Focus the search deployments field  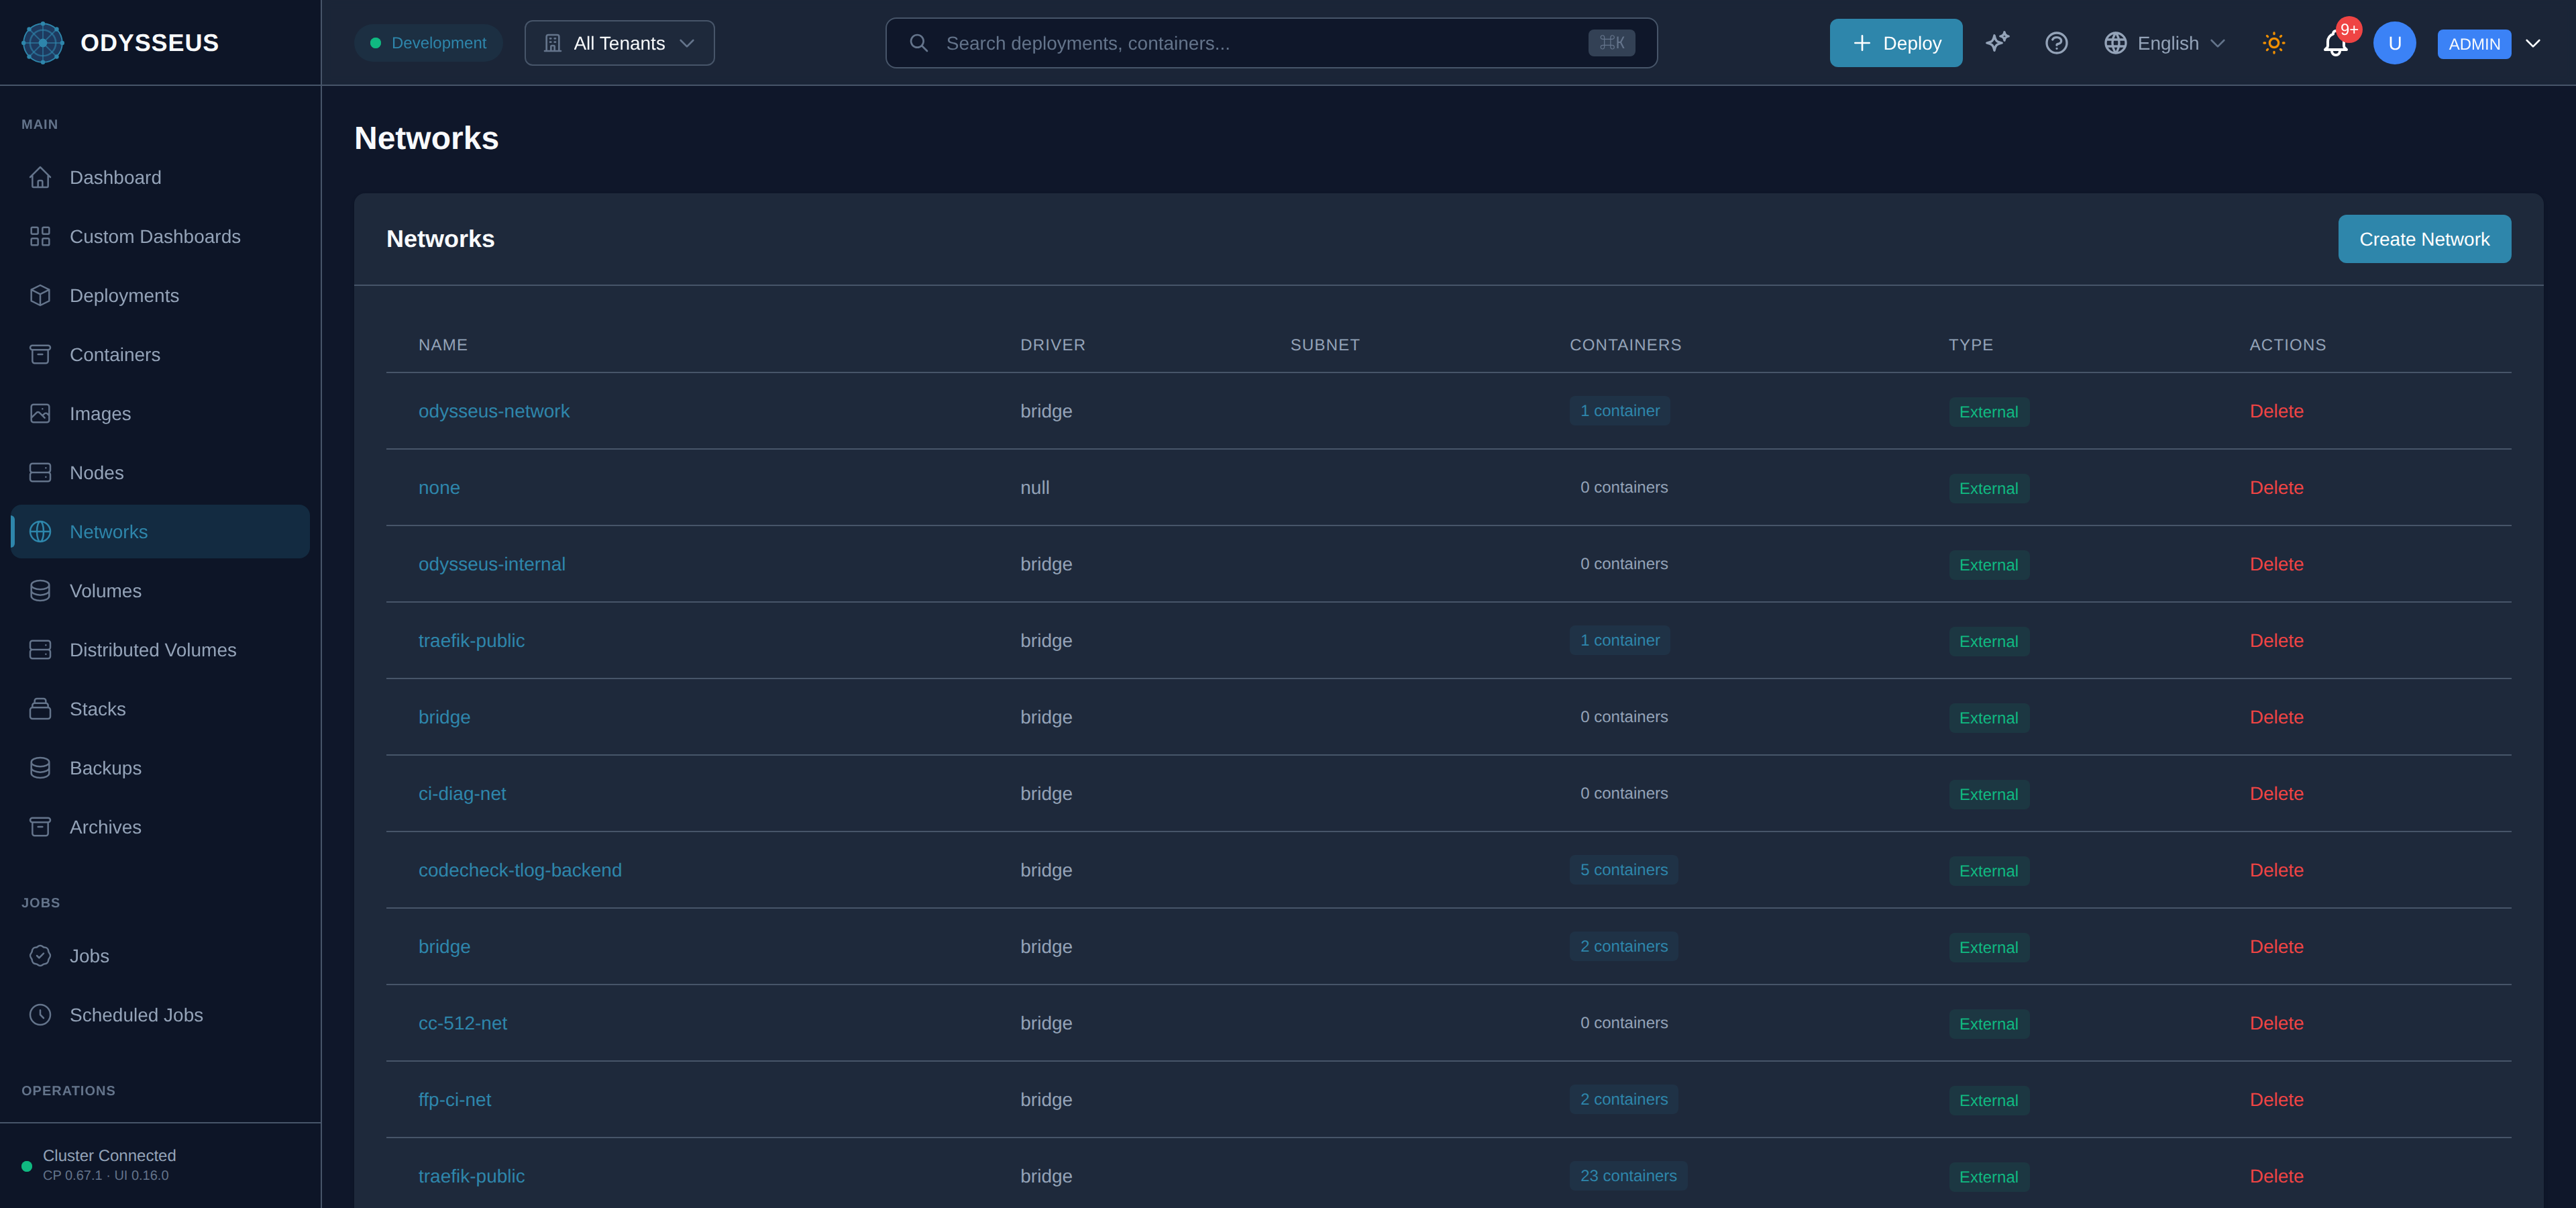pyautogui.click(x=1271, y=43)
